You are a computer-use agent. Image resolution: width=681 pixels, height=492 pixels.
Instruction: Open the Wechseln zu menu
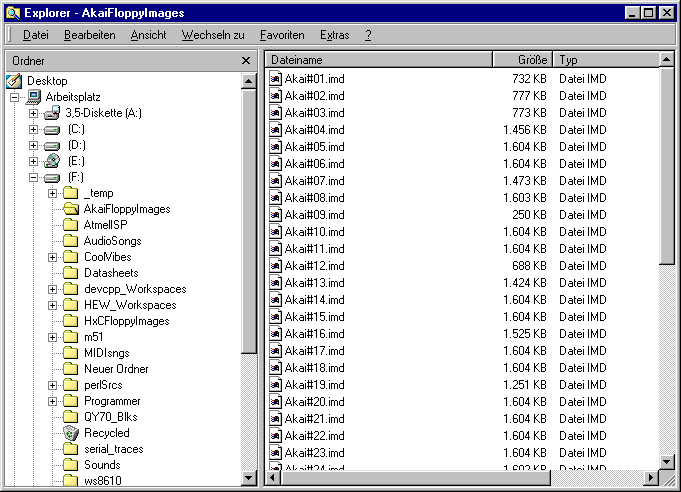[x=213, y=35]
